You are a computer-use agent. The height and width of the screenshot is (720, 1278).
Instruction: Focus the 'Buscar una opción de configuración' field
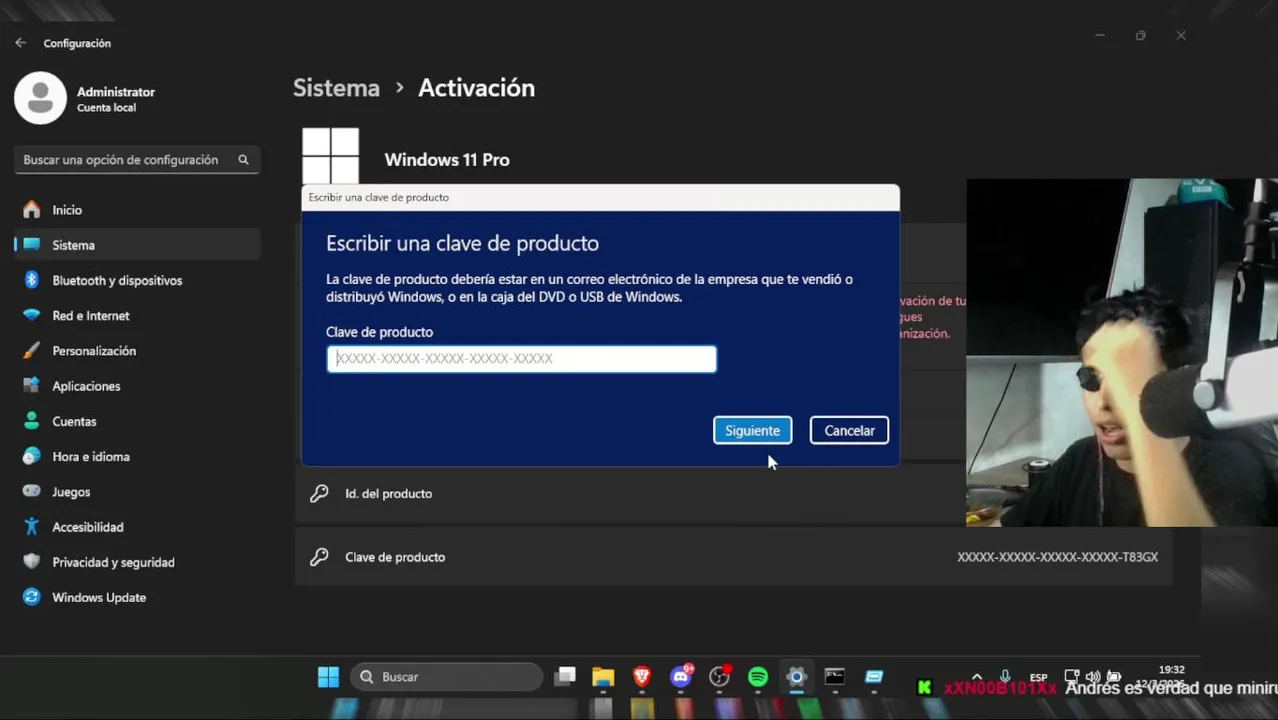click(x=137, y=160)
